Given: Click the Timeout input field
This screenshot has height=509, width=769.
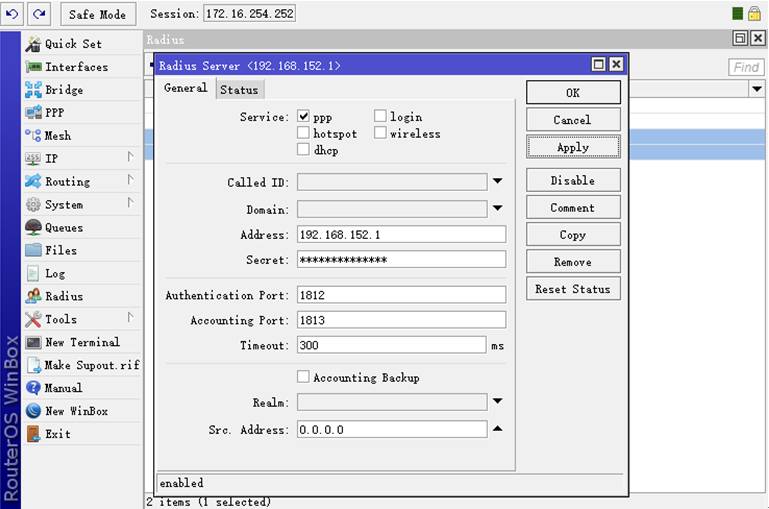Looking at the screenshot, I should click(x=391, y=345).
